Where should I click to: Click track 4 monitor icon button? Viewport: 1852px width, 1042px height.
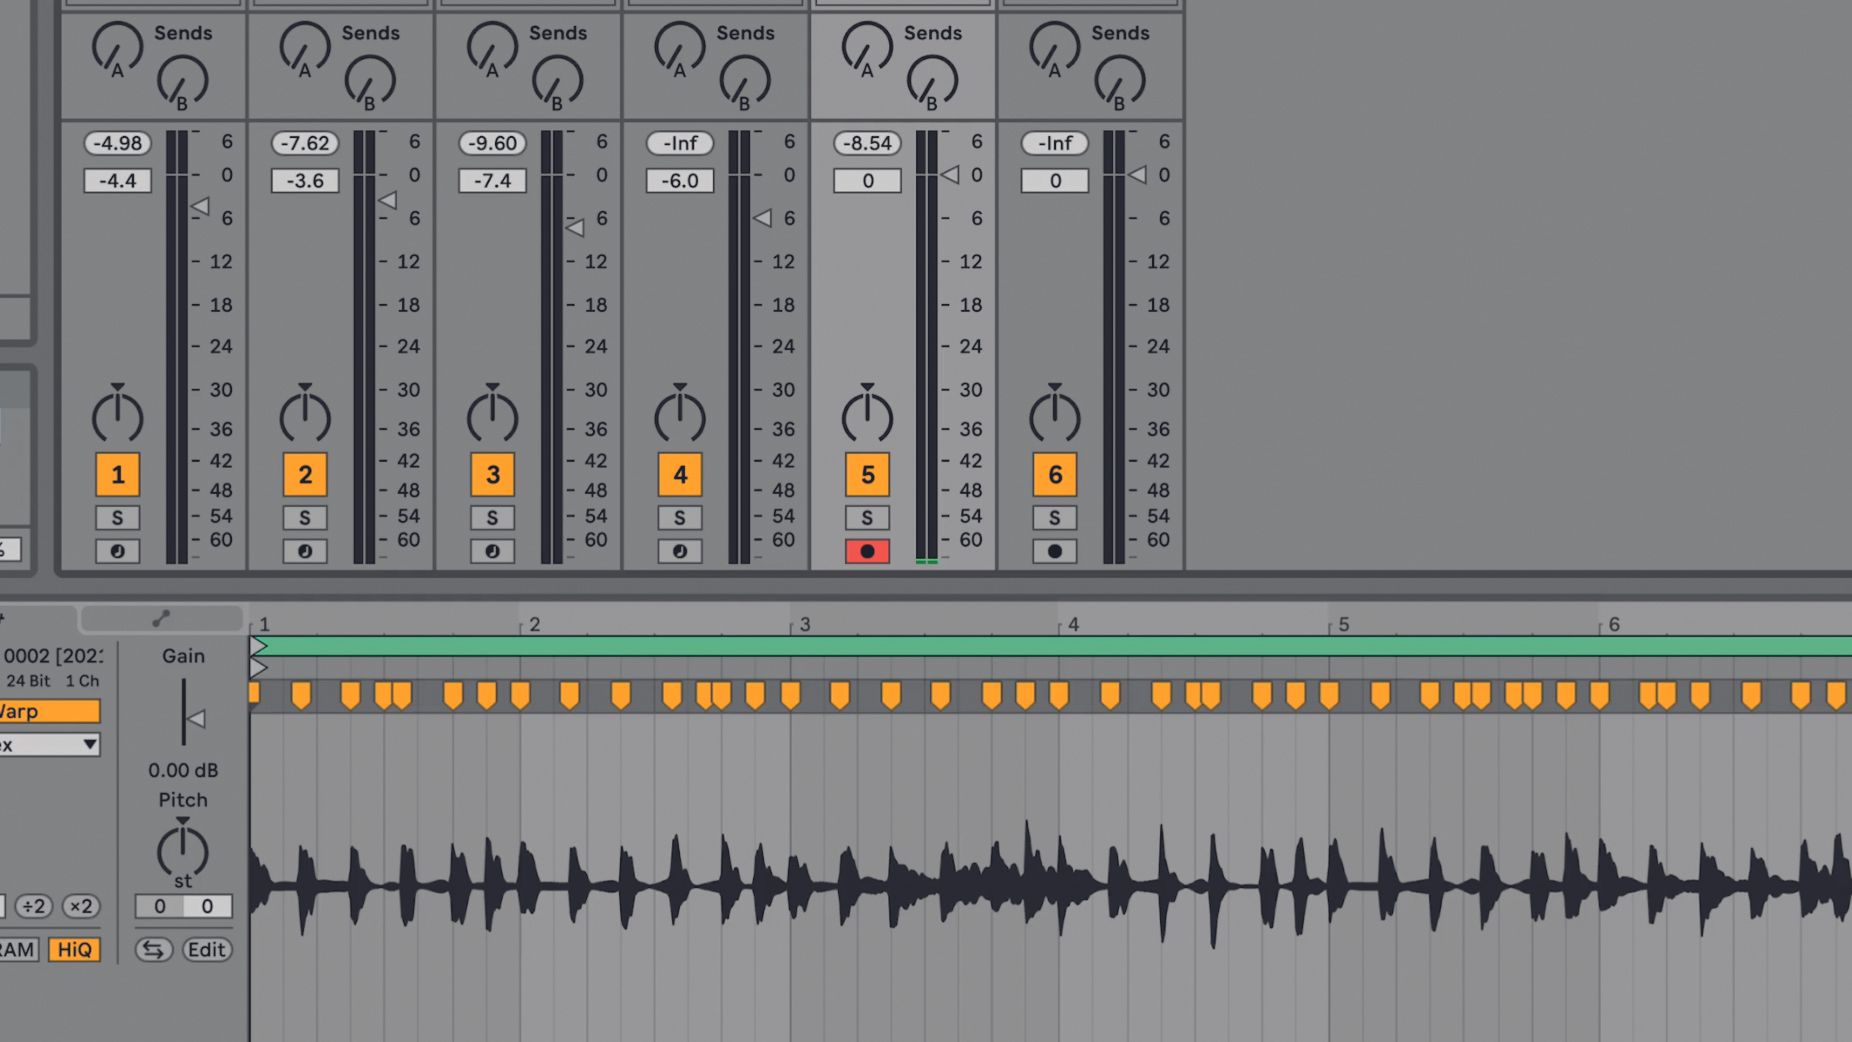tap(680, 551)
